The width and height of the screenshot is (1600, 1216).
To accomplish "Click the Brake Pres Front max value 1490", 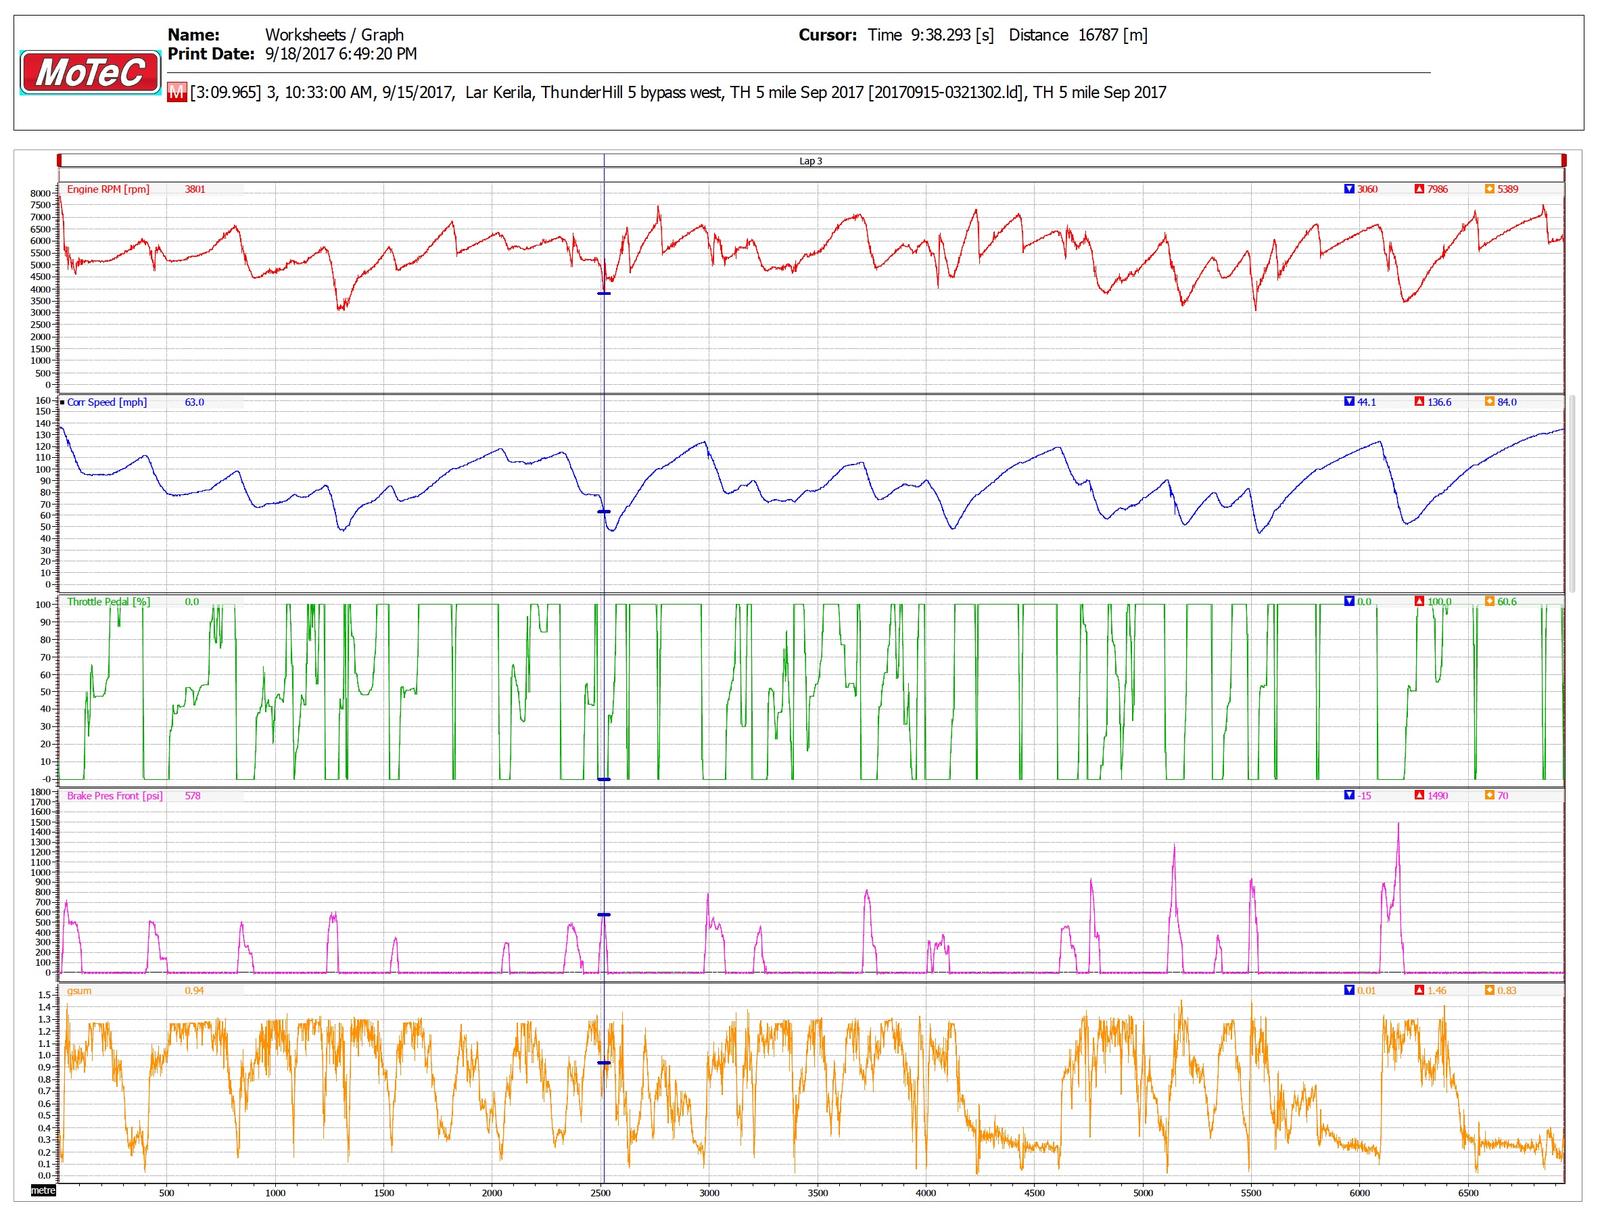I will point(1438,796).
